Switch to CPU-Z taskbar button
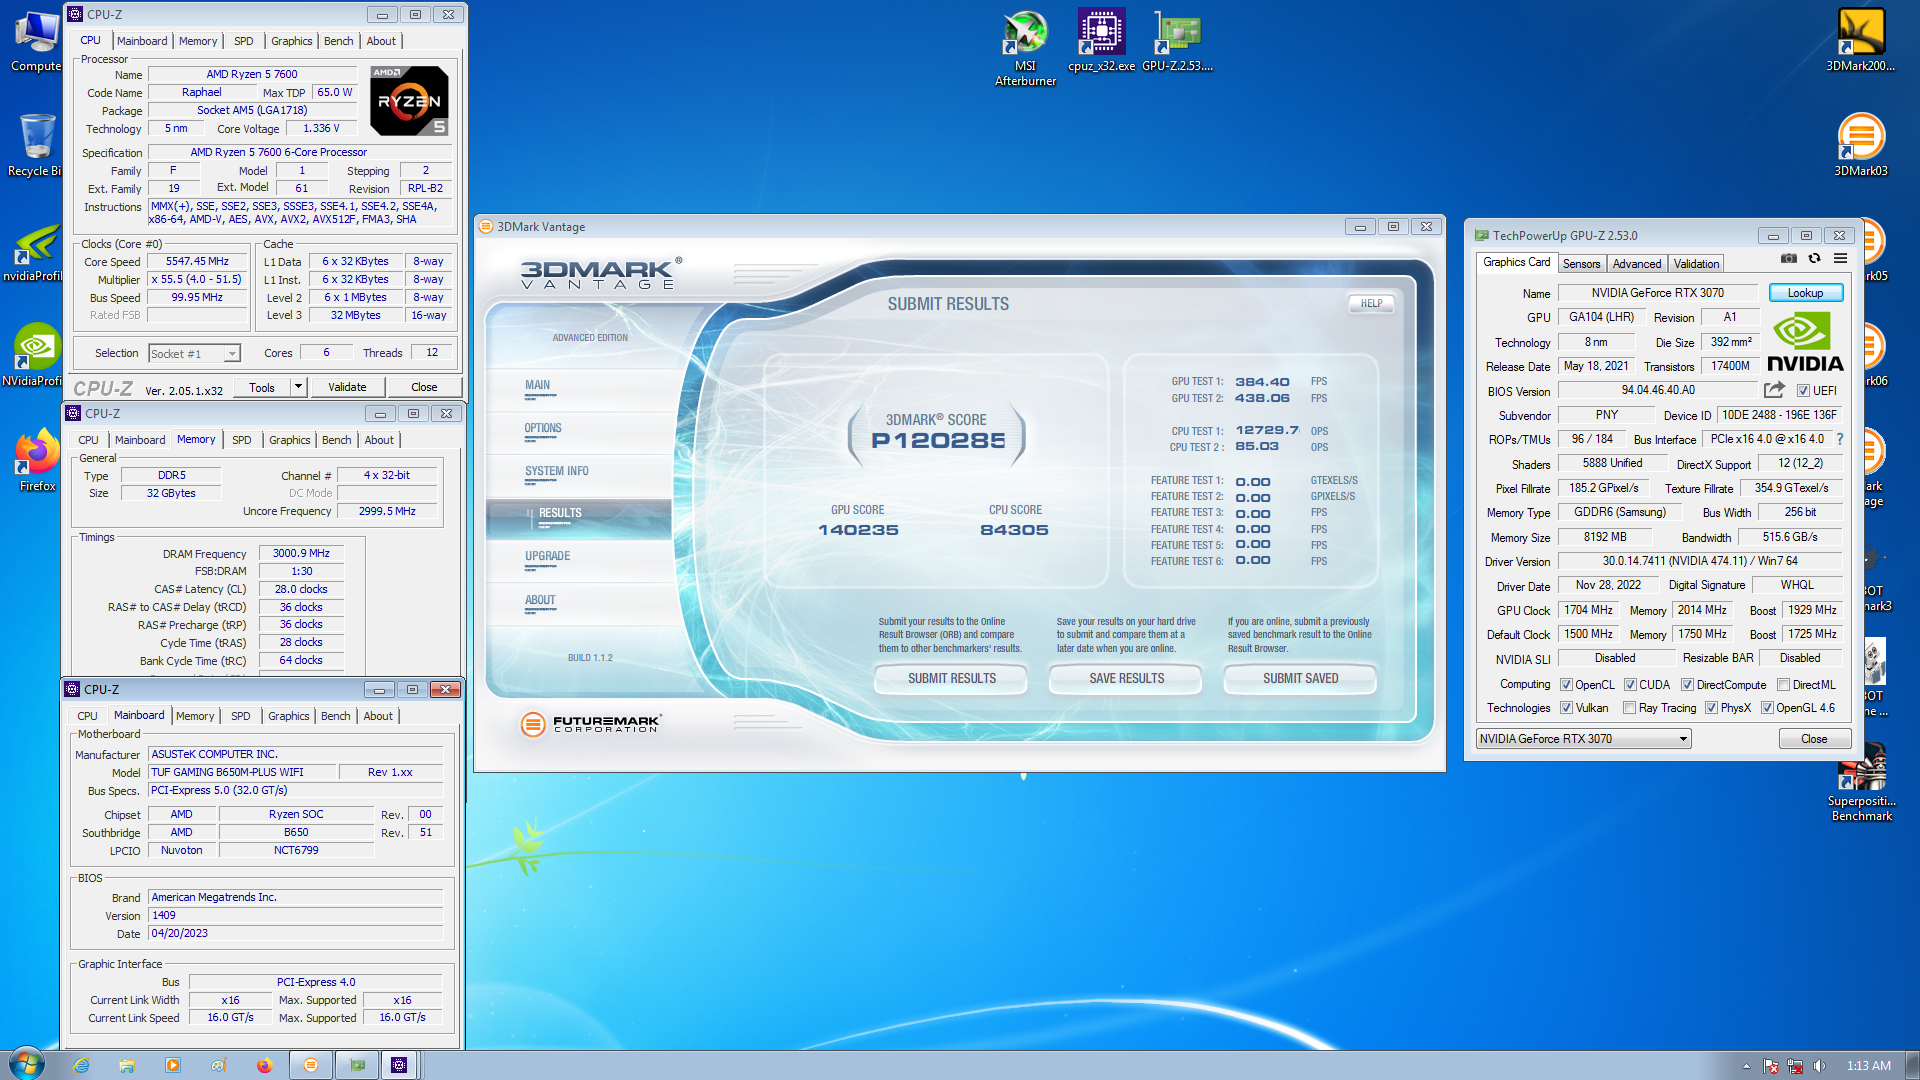 click(x=399, y=1065)
